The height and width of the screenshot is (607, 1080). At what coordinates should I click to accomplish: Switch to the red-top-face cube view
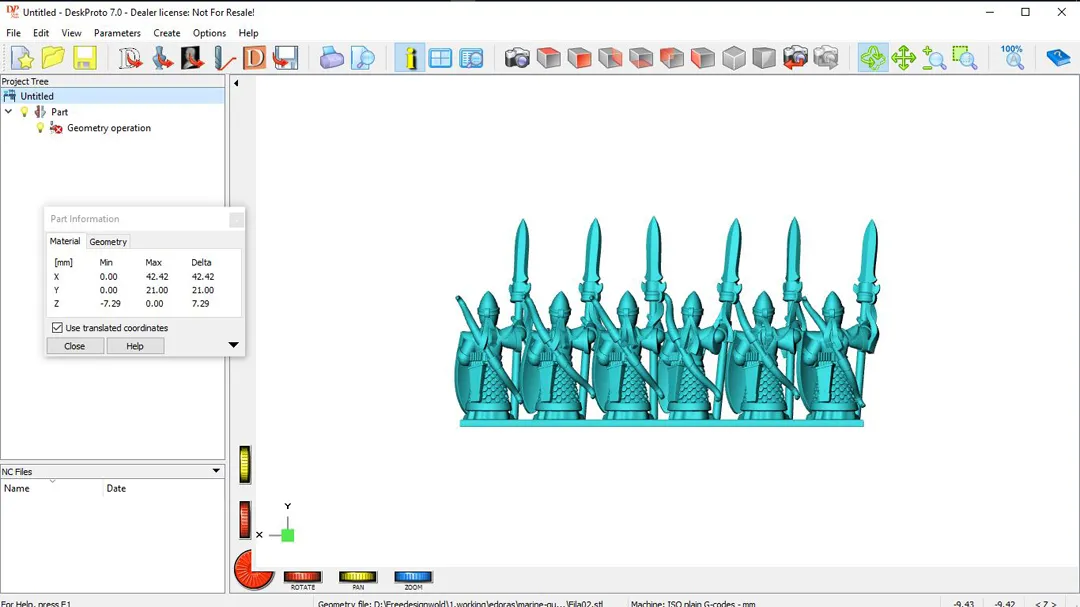pyautogui.click(x=548, y=58)
